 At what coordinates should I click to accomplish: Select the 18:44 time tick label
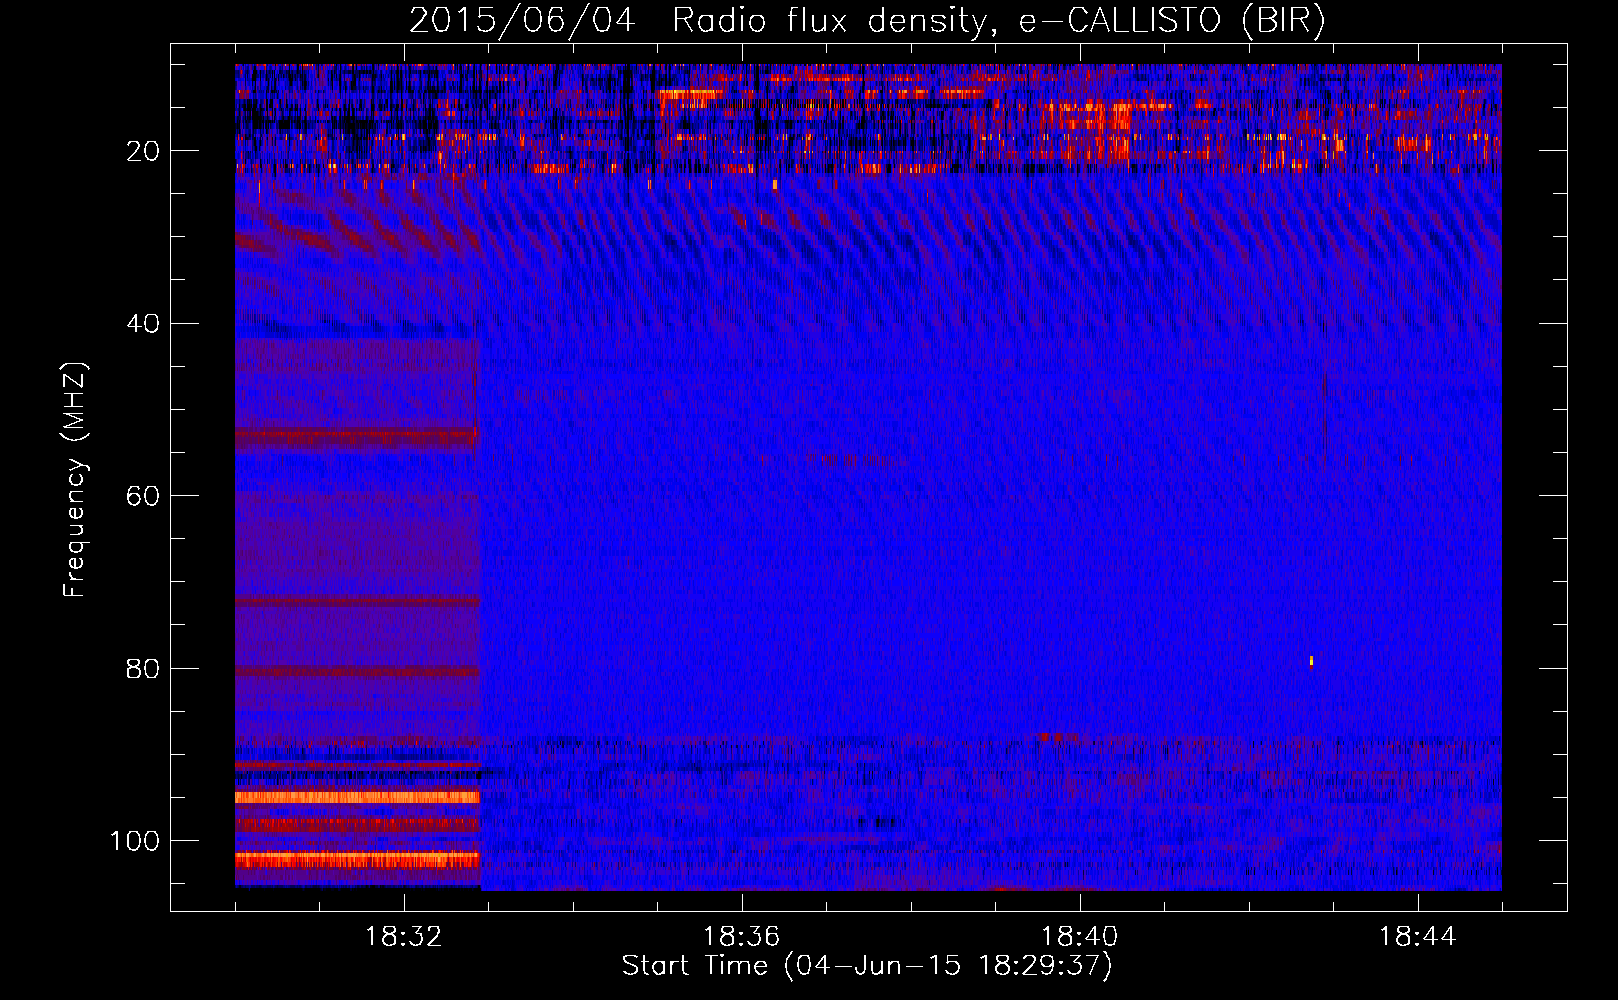coord(1417,937)
